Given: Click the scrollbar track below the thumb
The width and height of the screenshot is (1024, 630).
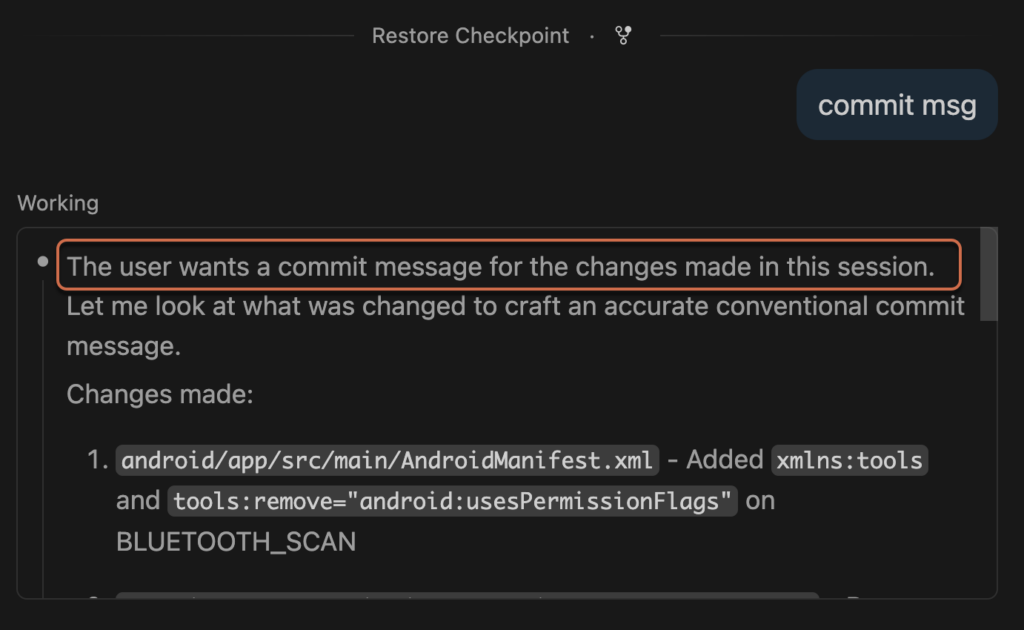Looking at the screenshot, I should point(989,450).
